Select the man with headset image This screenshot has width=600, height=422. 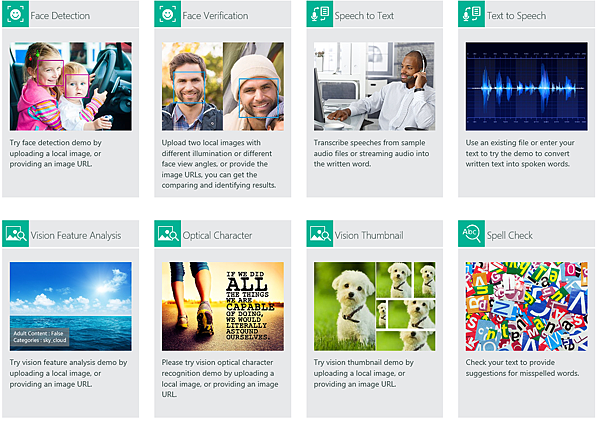click(x=375, y=86)
